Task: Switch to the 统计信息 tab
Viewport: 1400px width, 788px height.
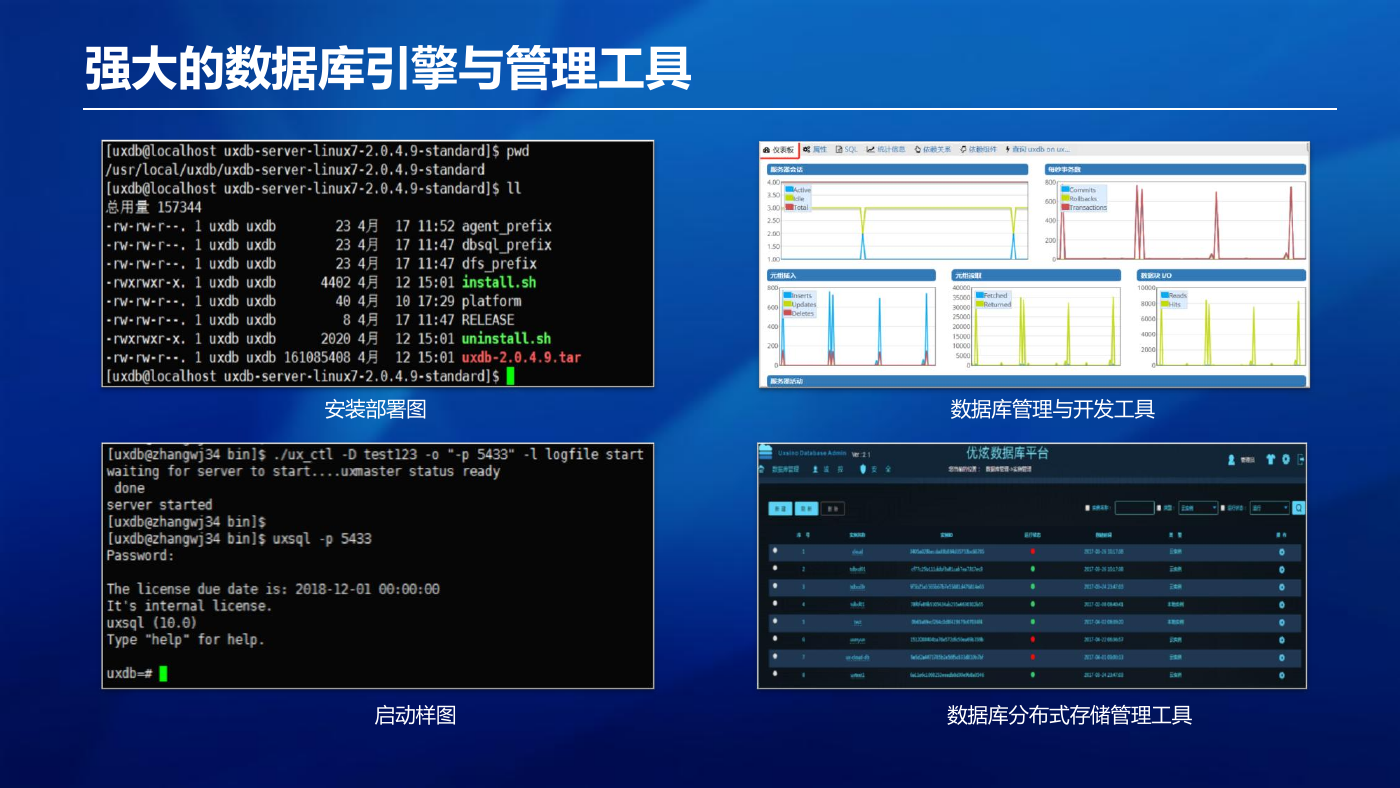Action: 886,150
